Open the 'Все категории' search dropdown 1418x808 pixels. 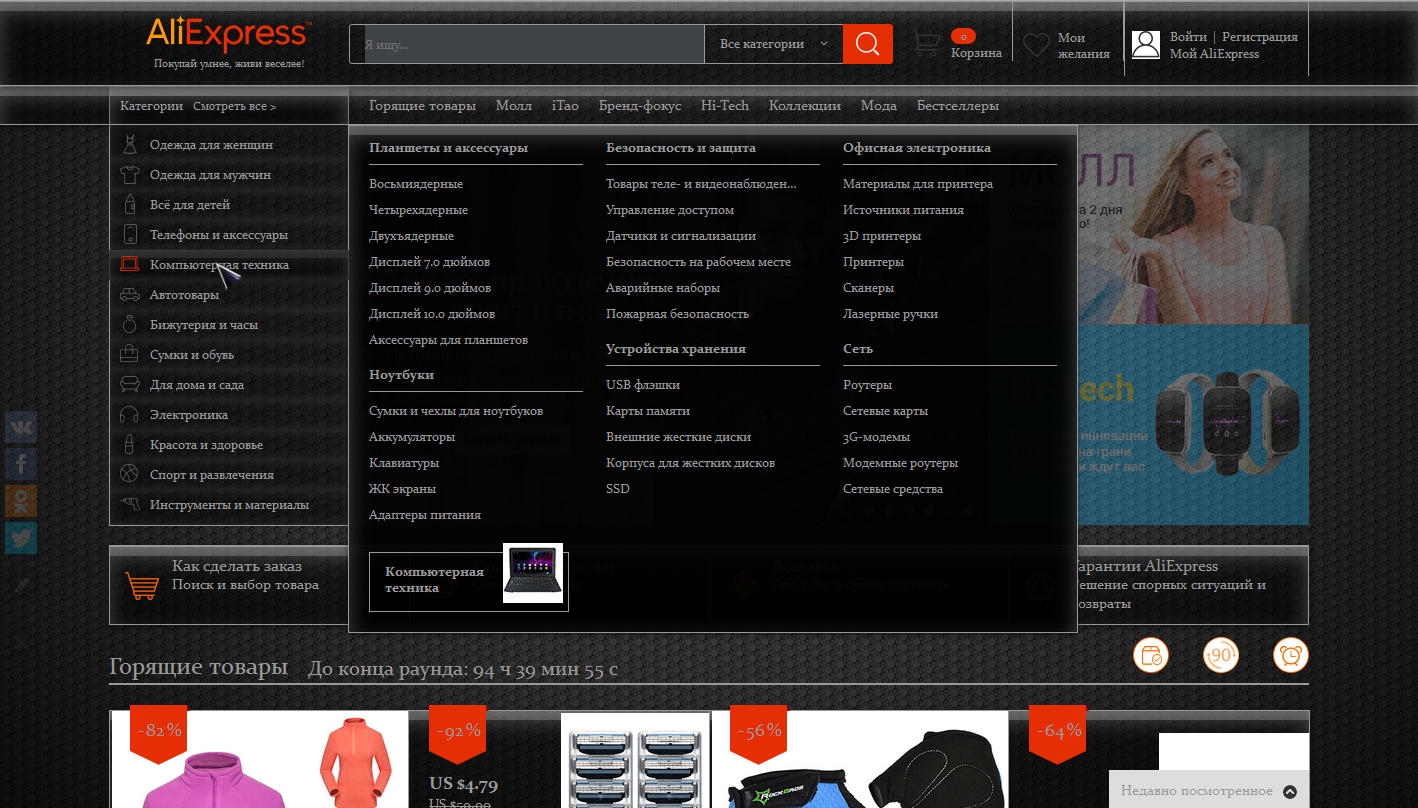click(x=774, y=44)
